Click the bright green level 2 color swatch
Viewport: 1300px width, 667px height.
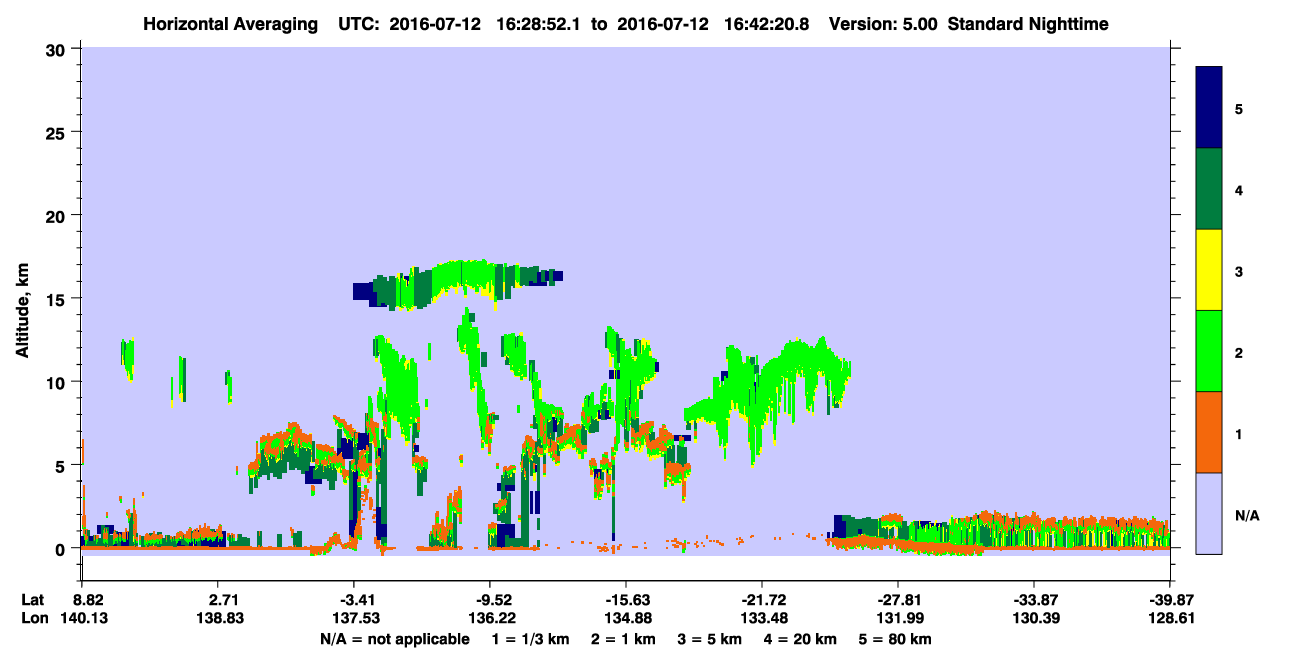click(x=1209, y=350)
